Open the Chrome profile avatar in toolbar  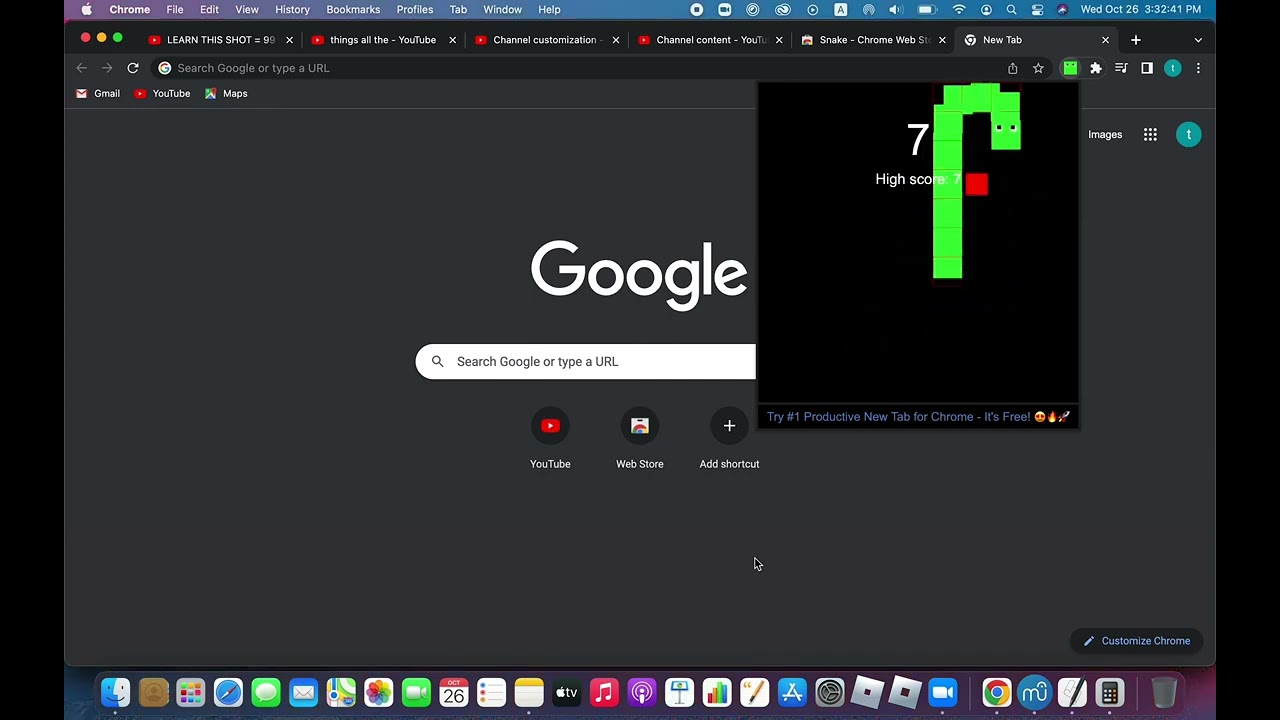pyautogui.click(x=1172, y=68)
